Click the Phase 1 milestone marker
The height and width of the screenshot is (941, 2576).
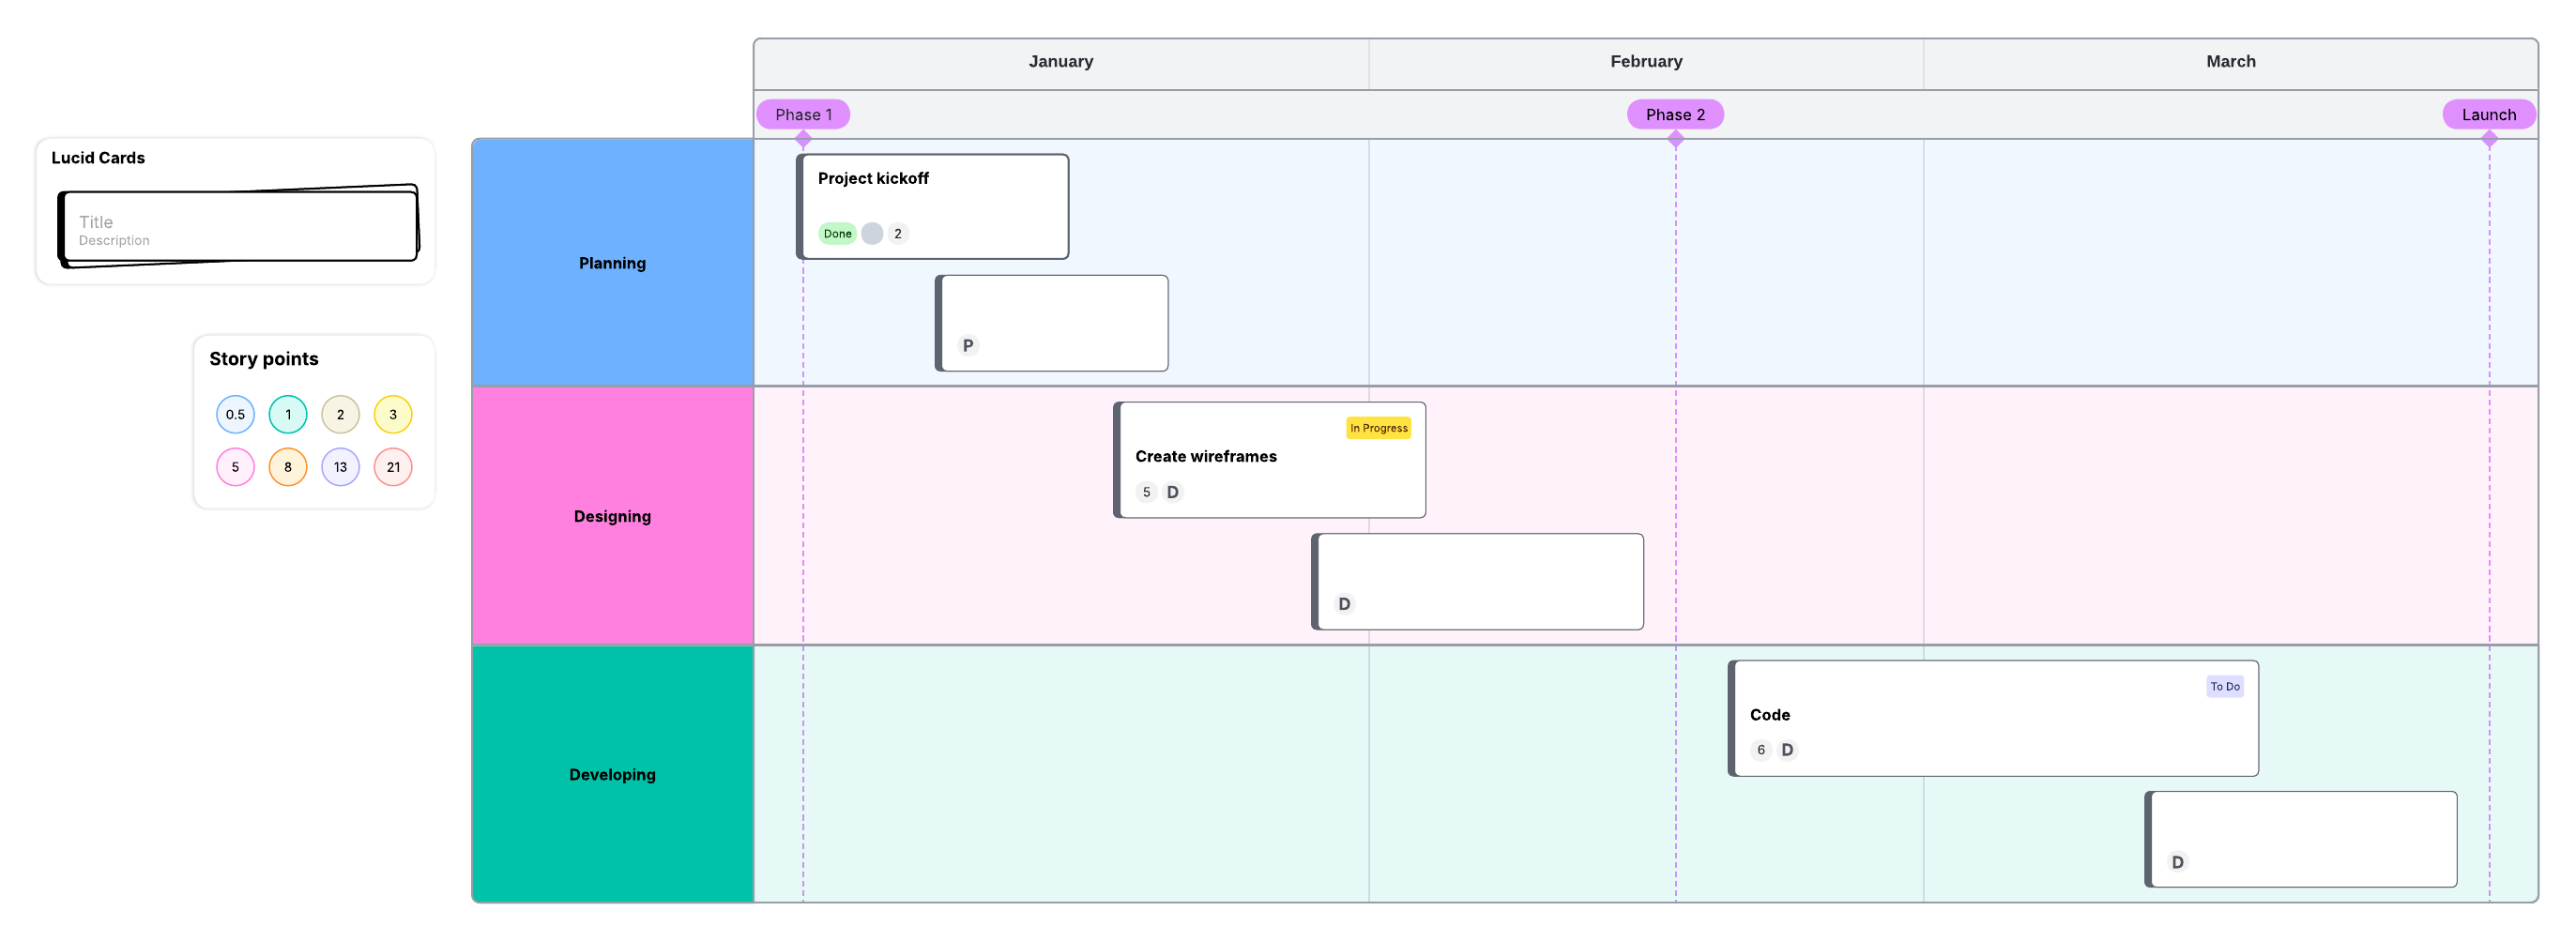click(x=802, y=114)
